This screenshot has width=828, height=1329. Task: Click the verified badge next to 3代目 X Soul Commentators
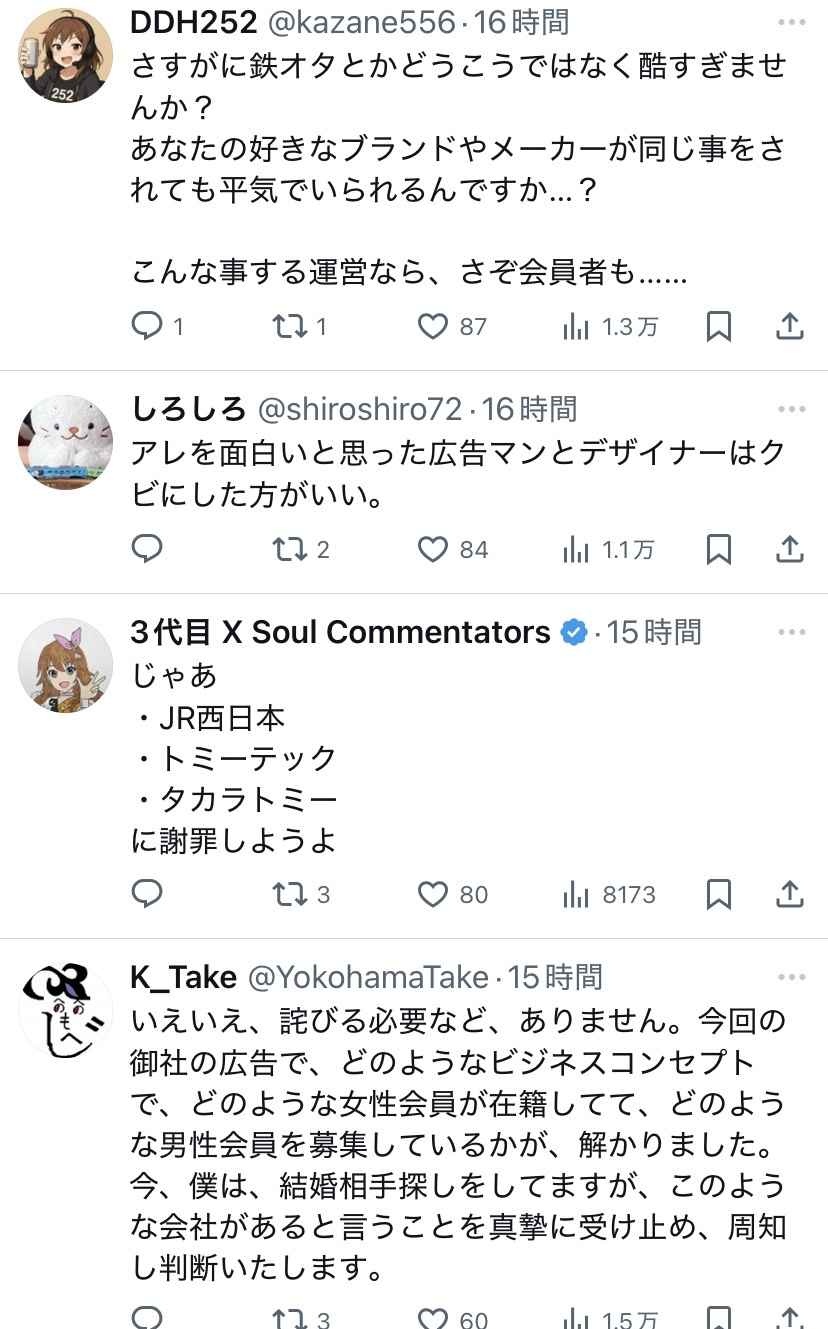572,632
